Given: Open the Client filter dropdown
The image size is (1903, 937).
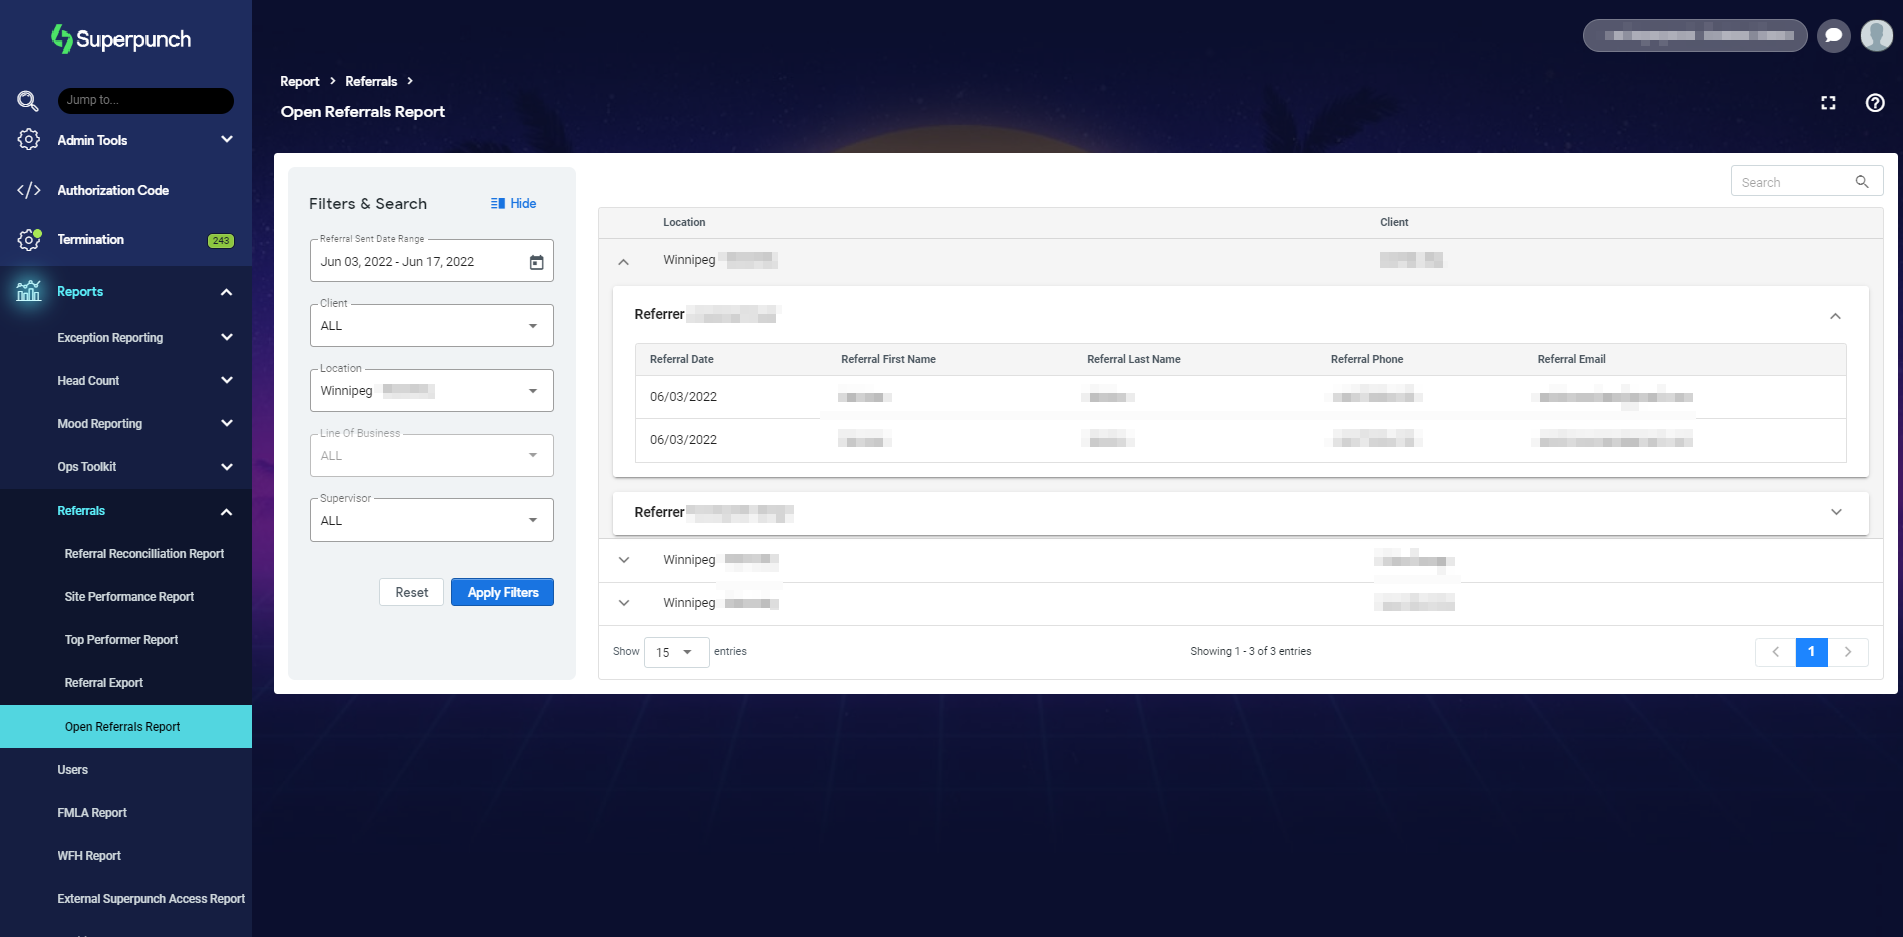Looking at the screenshot, I should tap(431, 326).
